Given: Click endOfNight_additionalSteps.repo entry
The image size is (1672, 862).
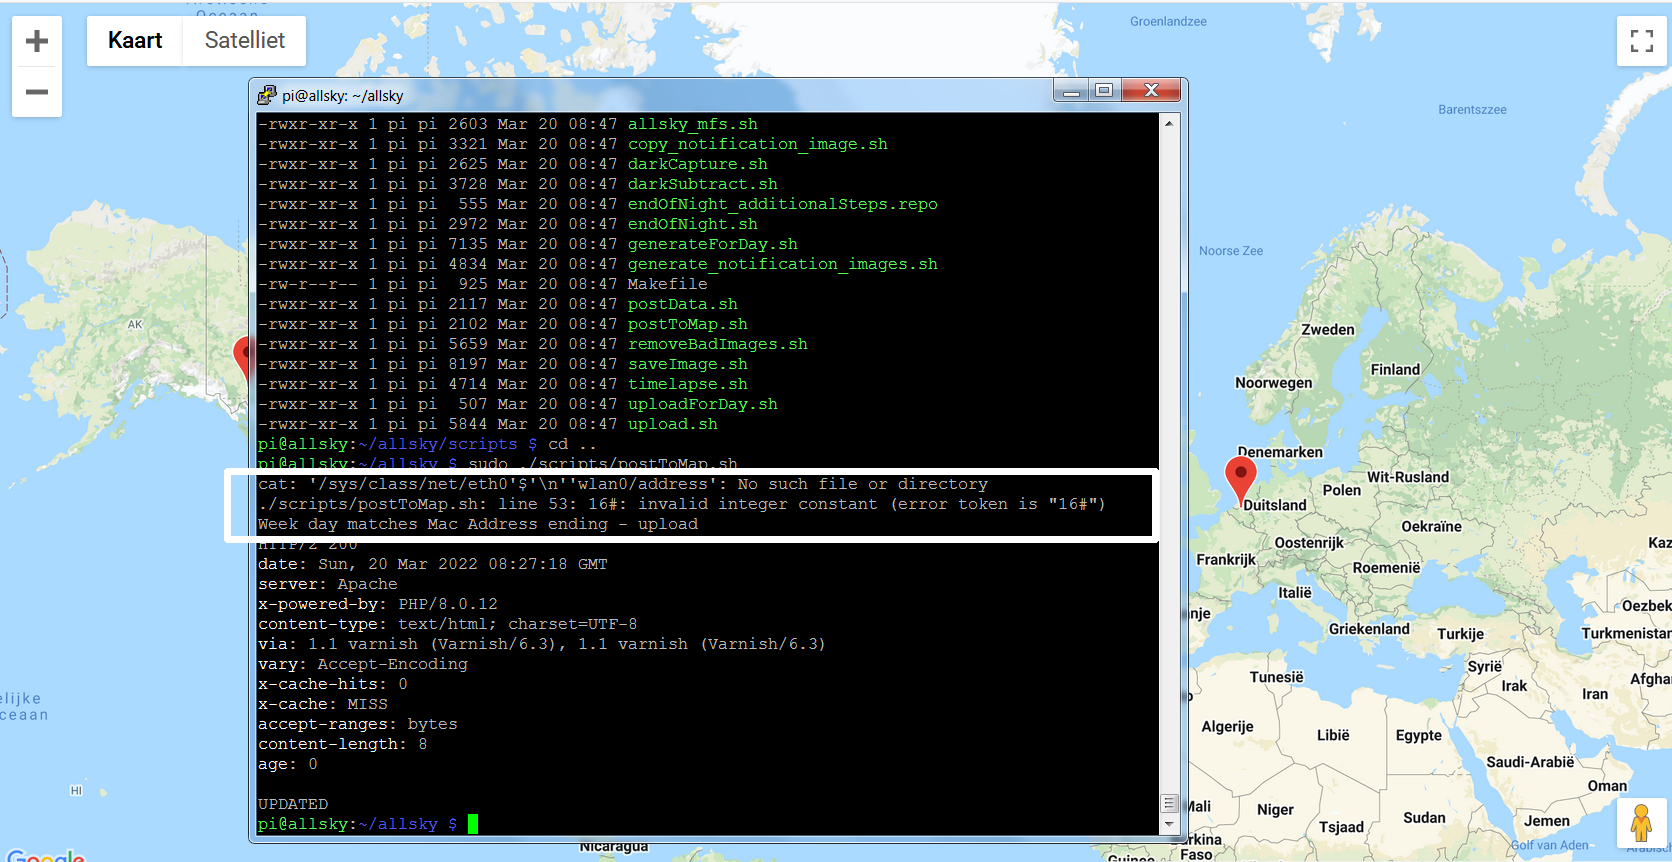Looking at the screenshot, I should point(783,204).
